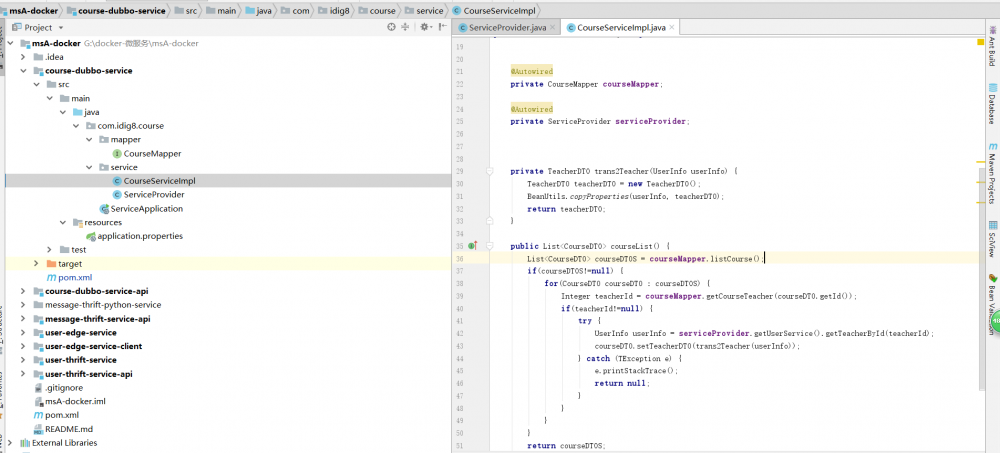Toggle code folding for the courseList method
Screen dimensions: 1000x453
[x=490, y=245]
